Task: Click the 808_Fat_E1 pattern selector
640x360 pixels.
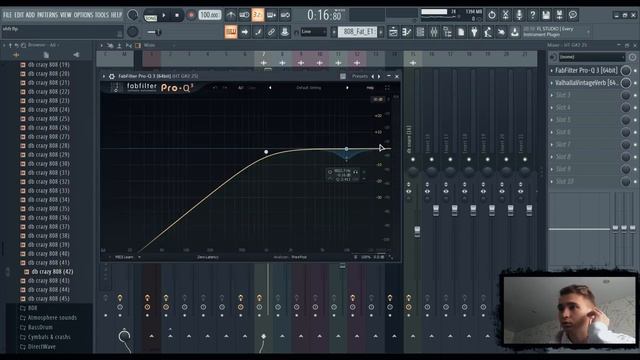Action: point(358,32)
